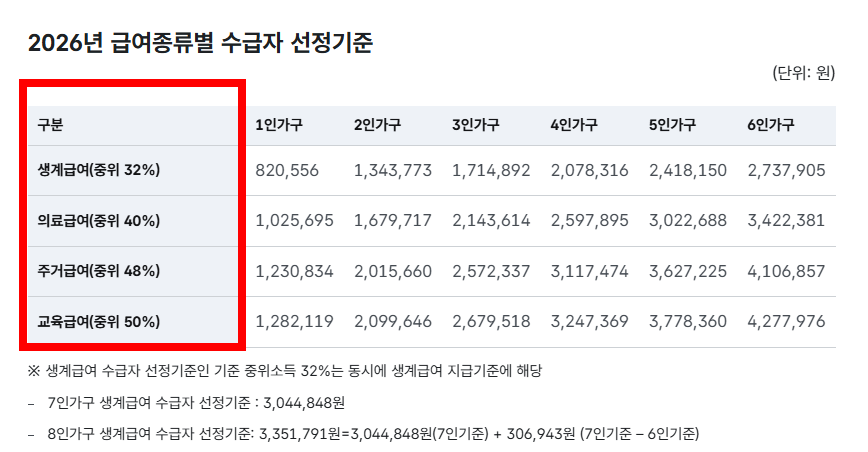Click the cell value 1,679,717
The height and width of the screenshot is (452, 868).
pyautogui.click(x=392, y=221)
